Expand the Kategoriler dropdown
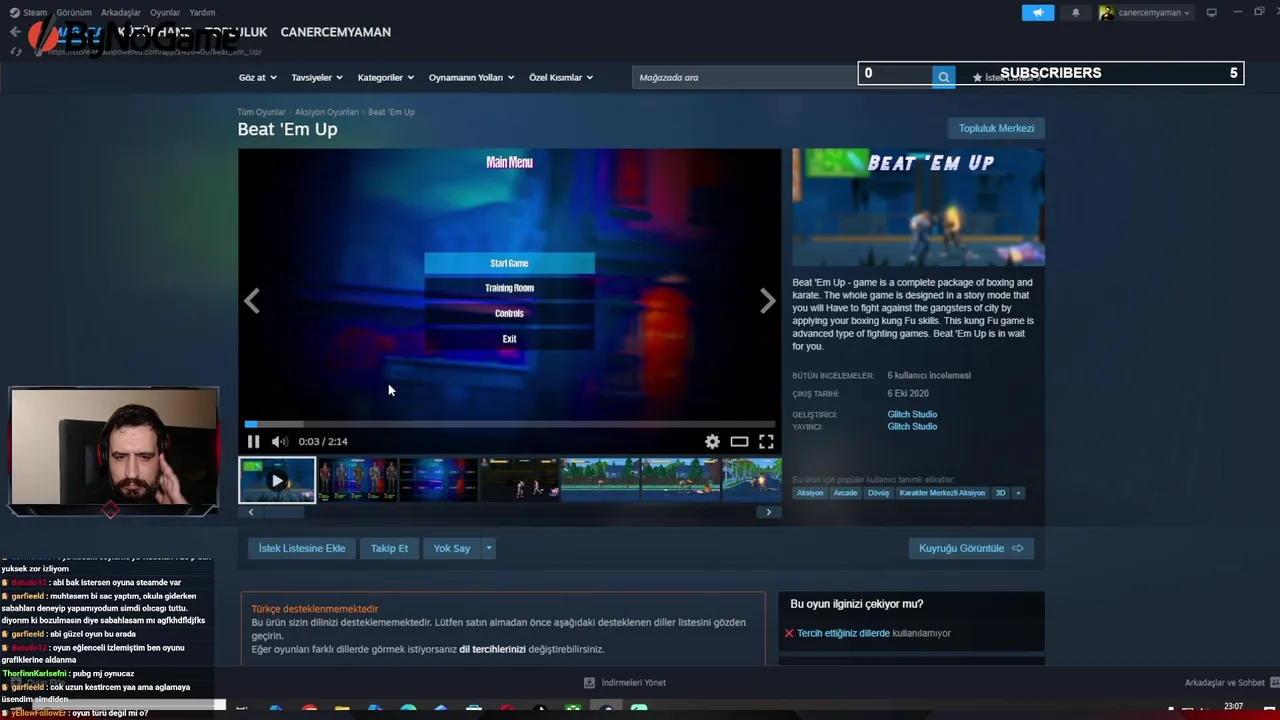The height and width of the screenshot is (720, 1280). click(386, 77)
